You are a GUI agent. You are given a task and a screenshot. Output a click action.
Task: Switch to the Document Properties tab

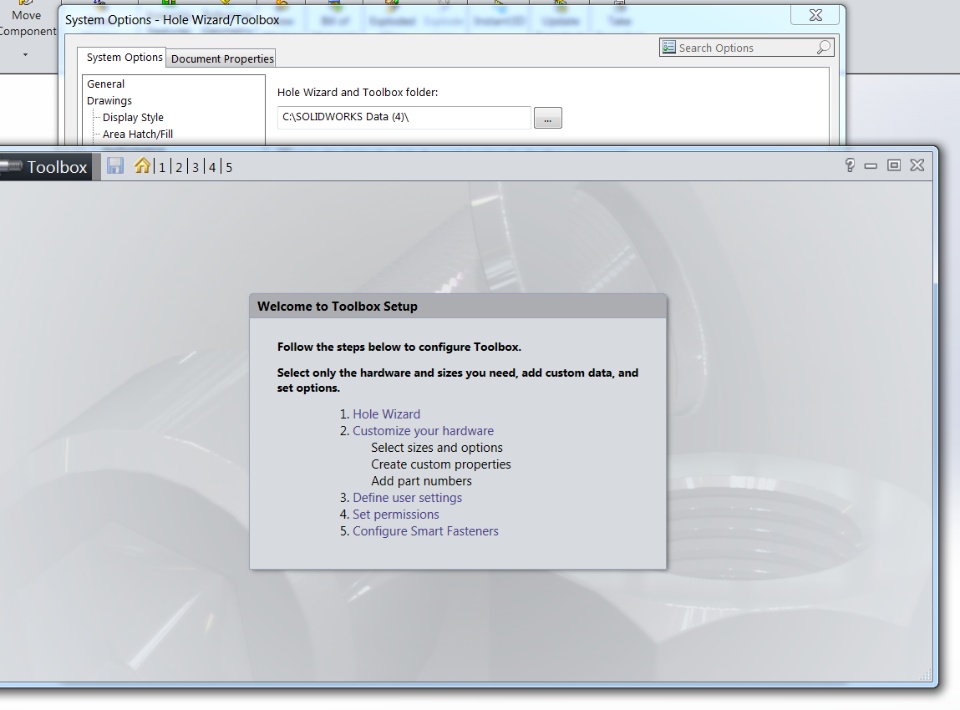coord(222,59)
